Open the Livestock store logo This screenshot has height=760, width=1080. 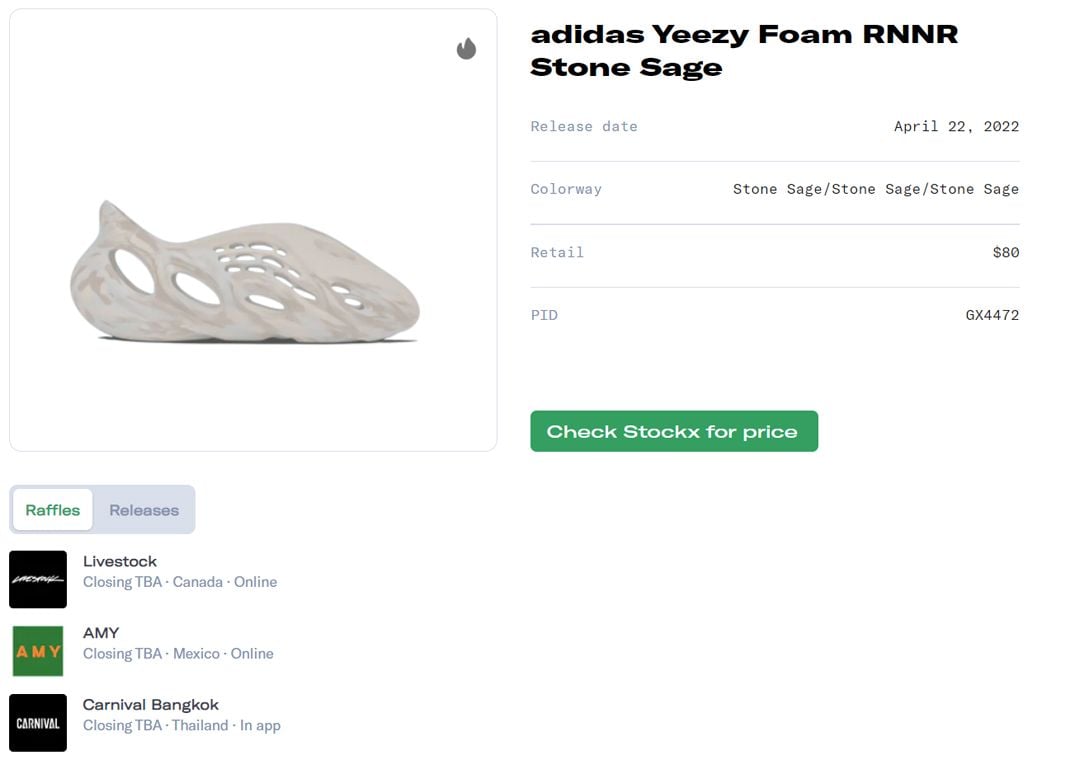pos(38,579)
